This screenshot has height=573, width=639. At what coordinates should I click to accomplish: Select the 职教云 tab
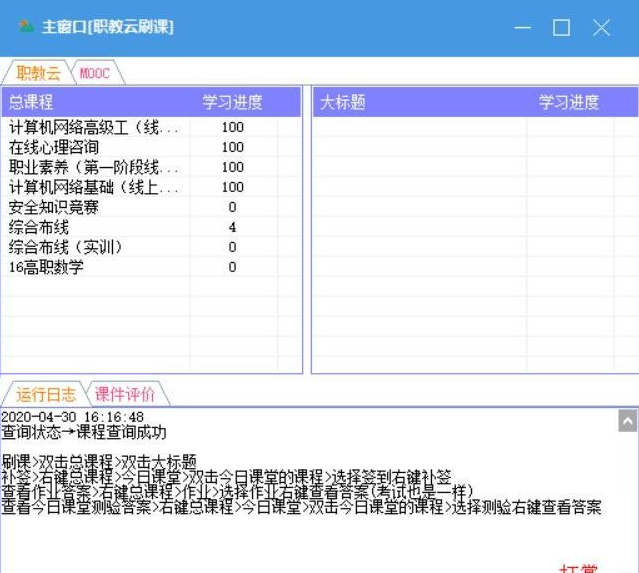click(x=38, y=73)
